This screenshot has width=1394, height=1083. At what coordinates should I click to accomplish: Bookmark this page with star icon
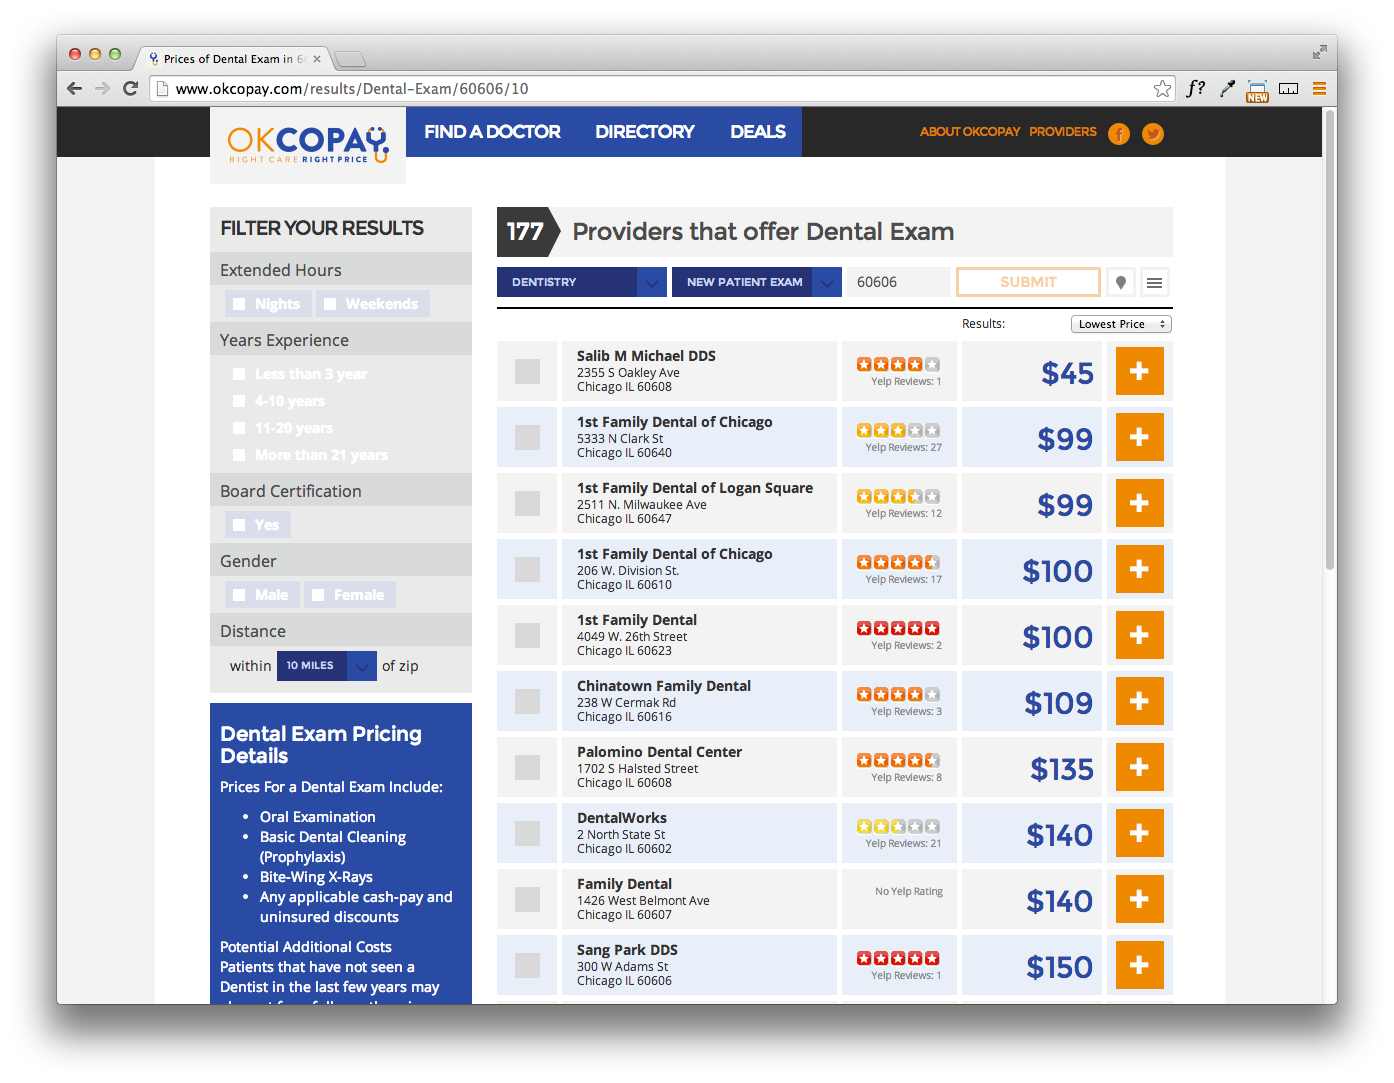click(x=1162, y=88)
